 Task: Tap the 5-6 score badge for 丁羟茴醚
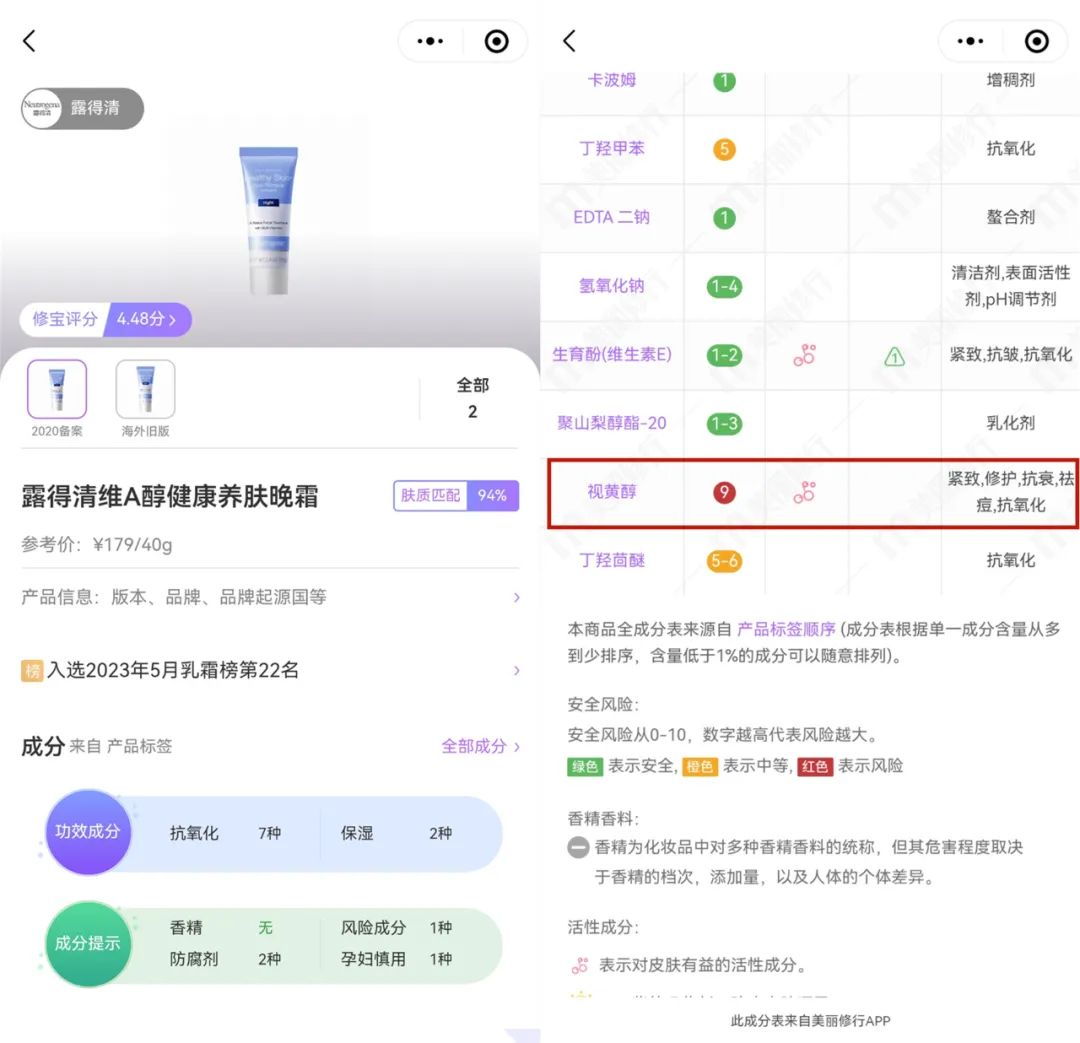coord(725,561)
